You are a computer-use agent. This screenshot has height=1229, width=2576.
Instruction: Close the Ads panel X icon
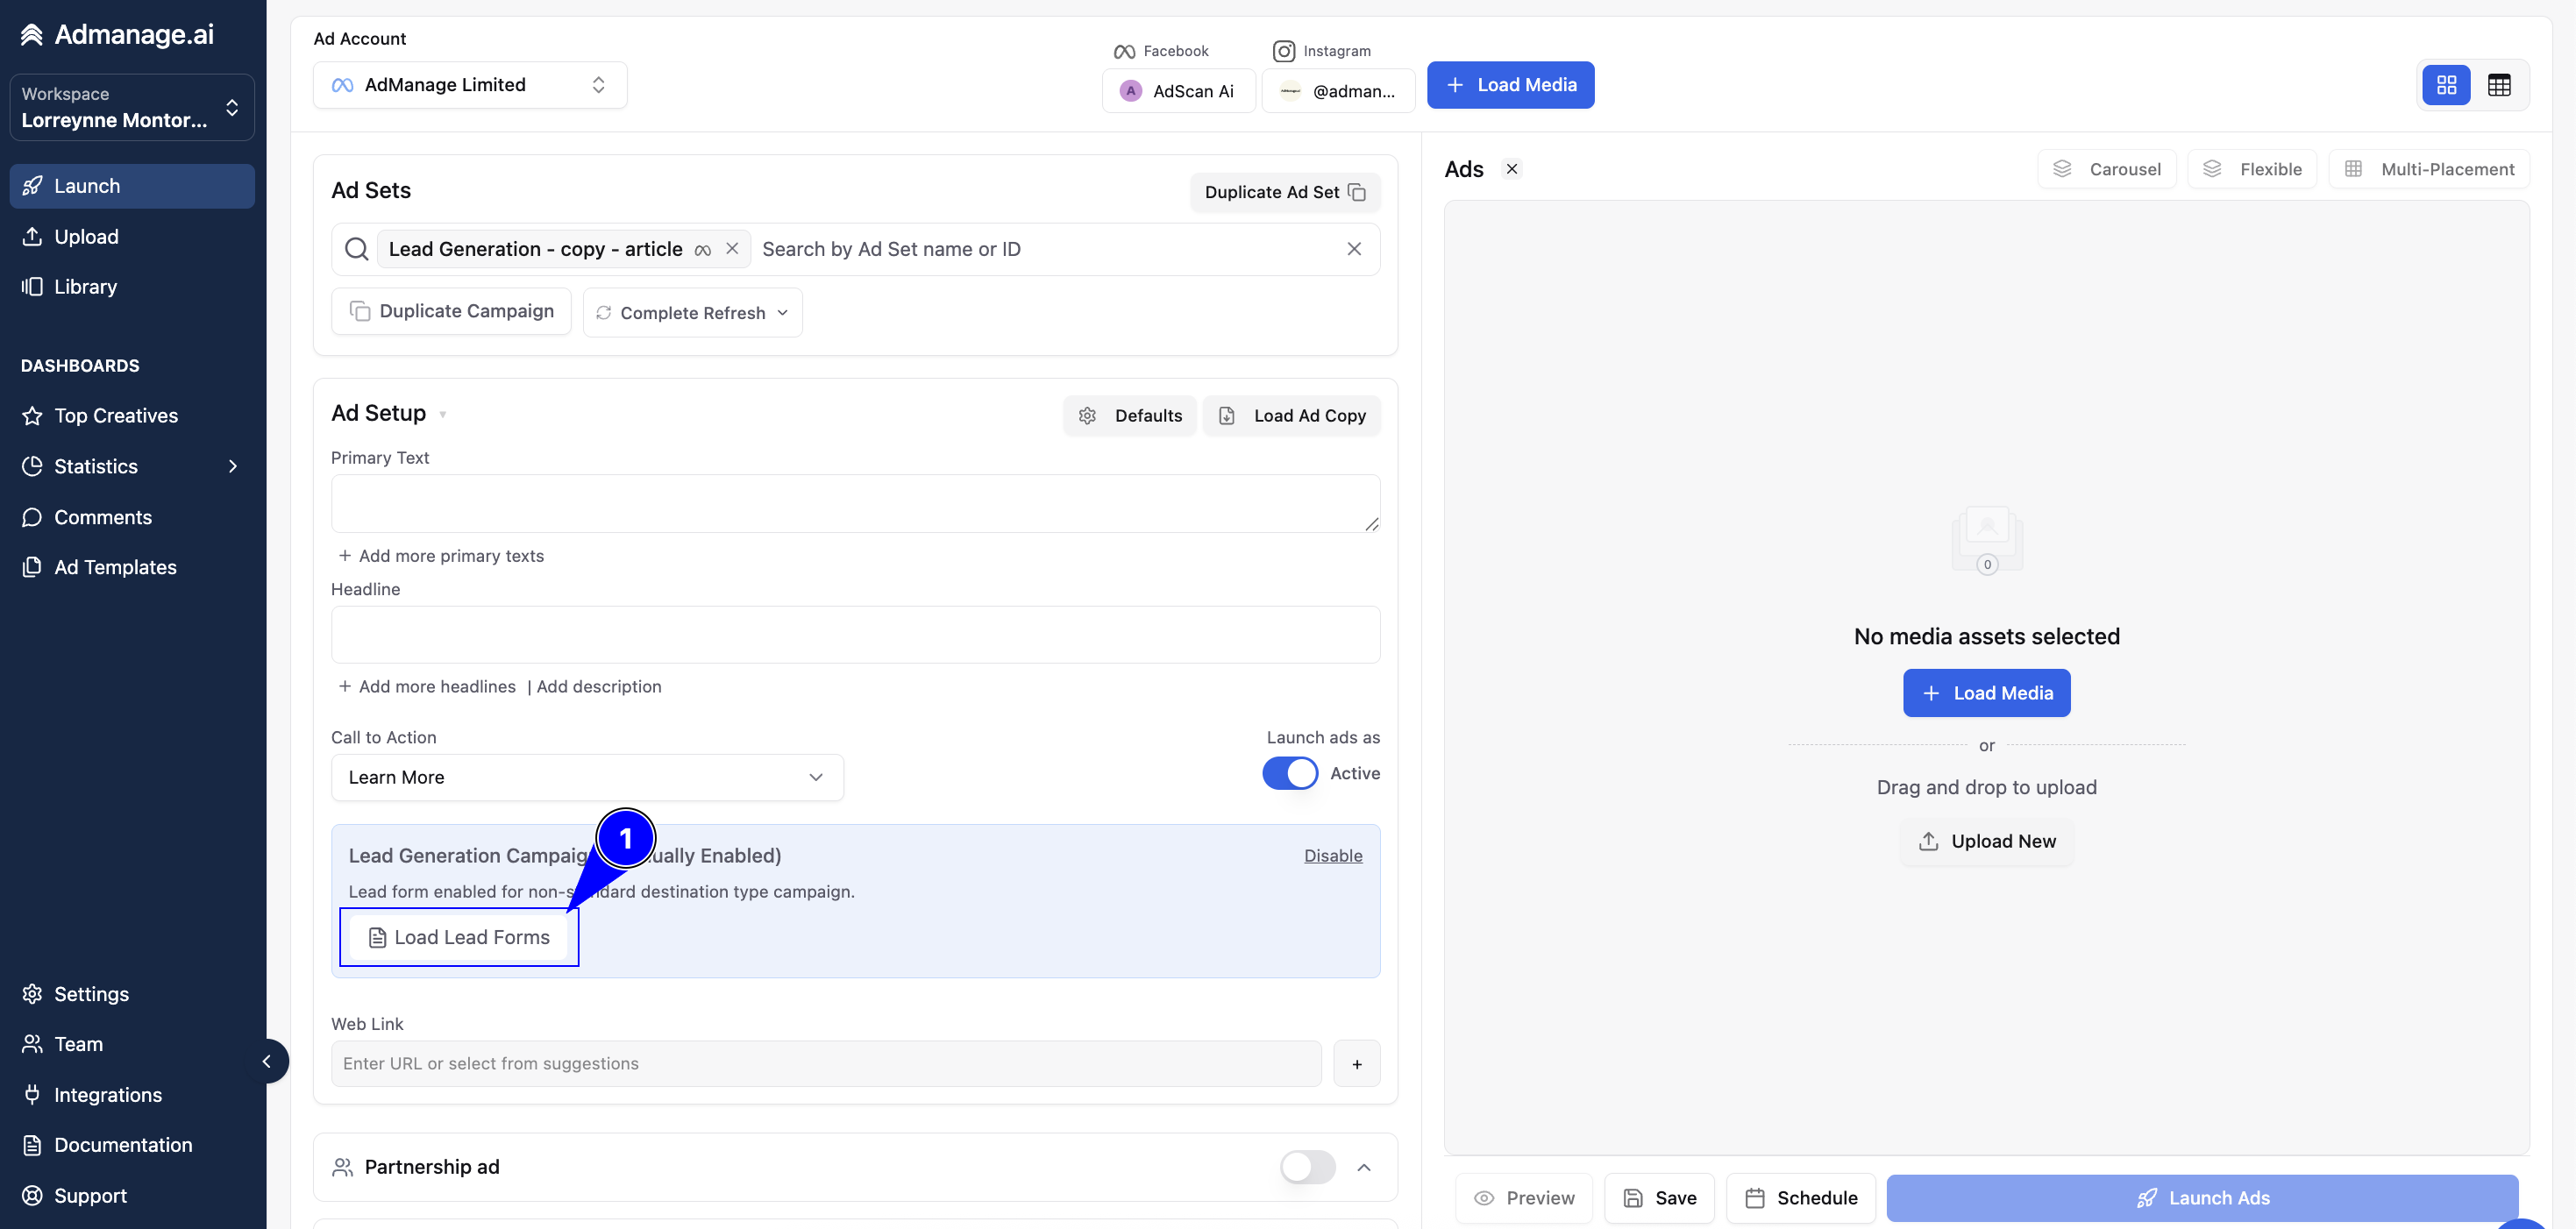tap(1512, 169)
